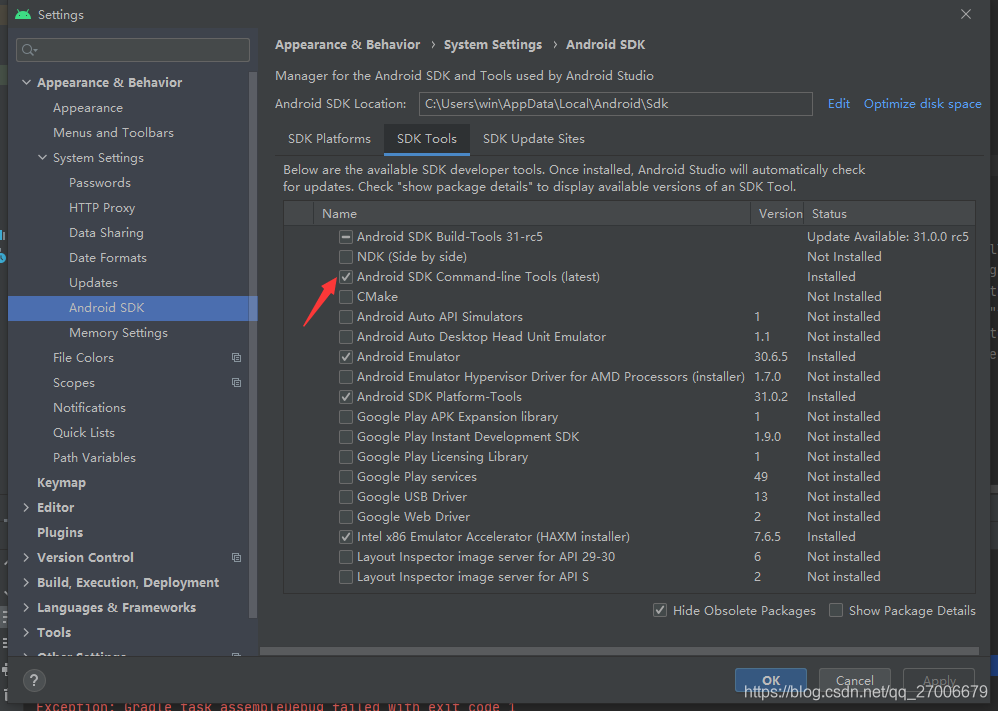Open the Notifications settings
This screenshot has height=711, width=998.
click(x=89, y=407)
